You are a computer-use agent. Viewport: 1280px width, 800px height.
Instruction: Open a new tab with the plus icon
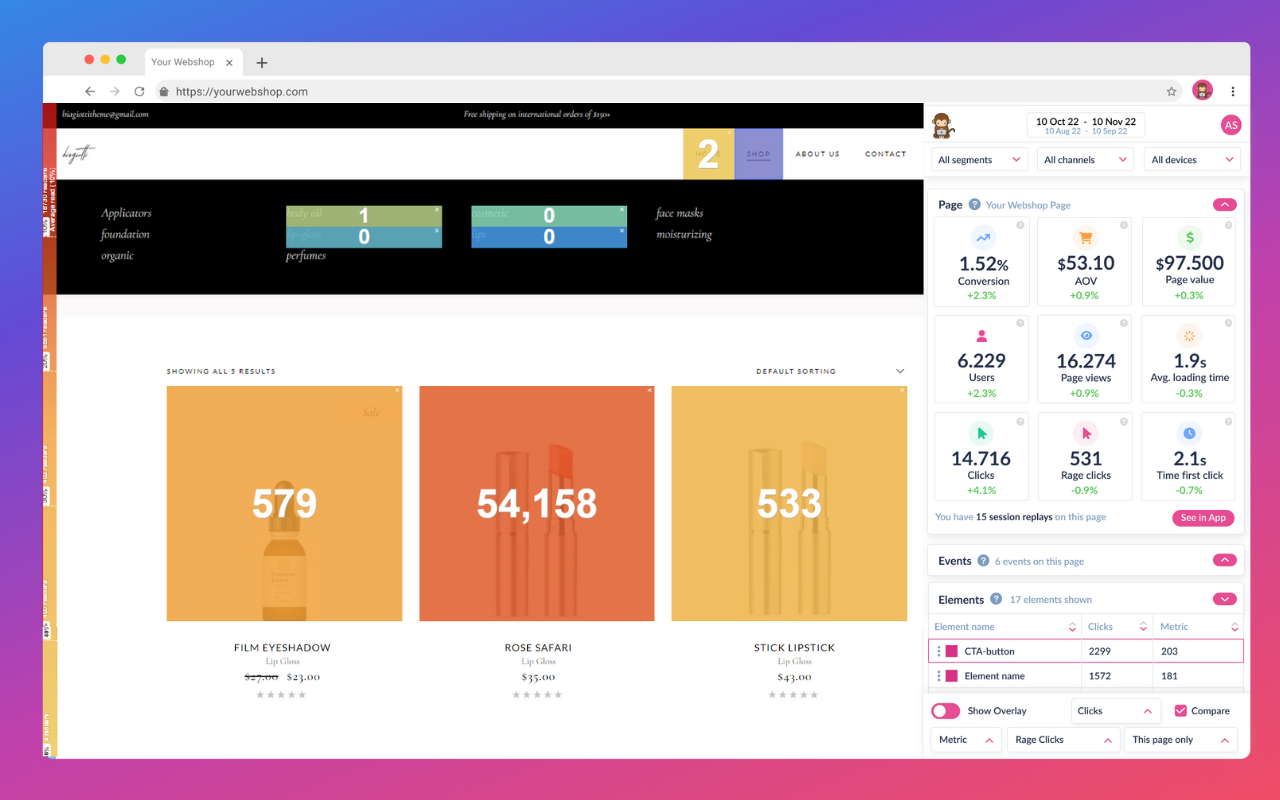click(262, 62)
